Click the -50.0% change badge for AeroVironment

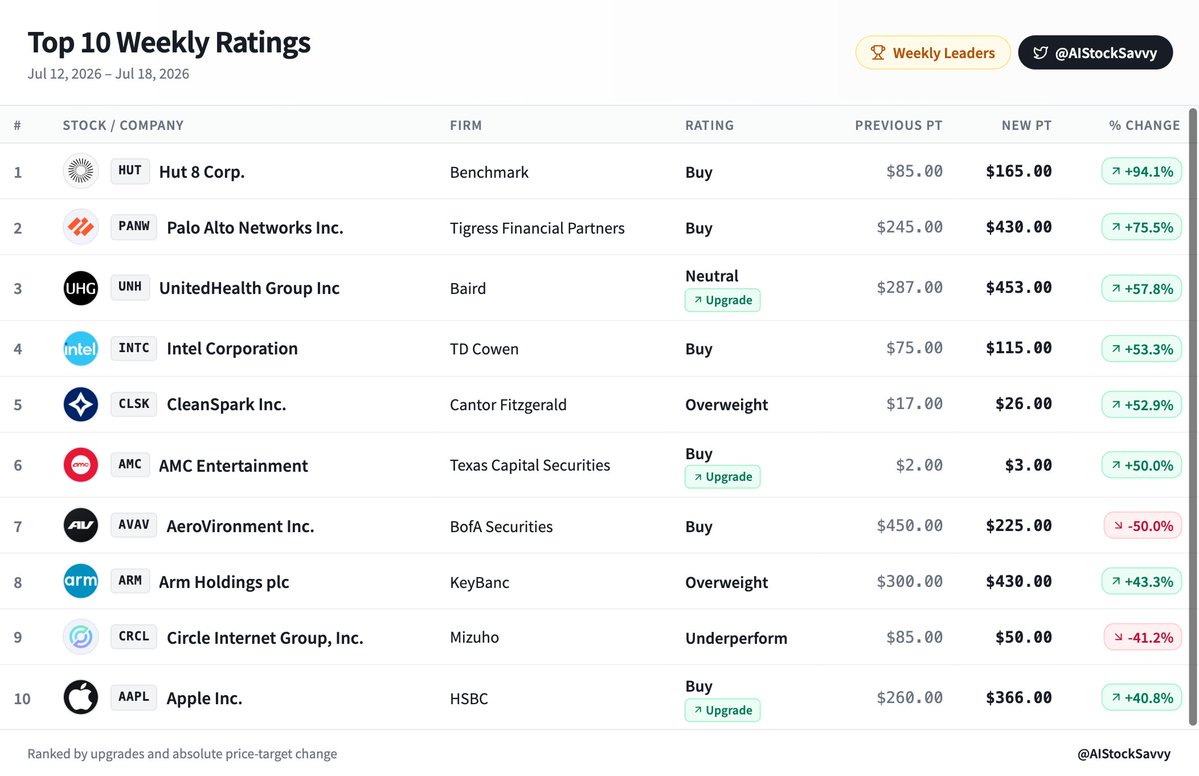(x=1142, y=526)
